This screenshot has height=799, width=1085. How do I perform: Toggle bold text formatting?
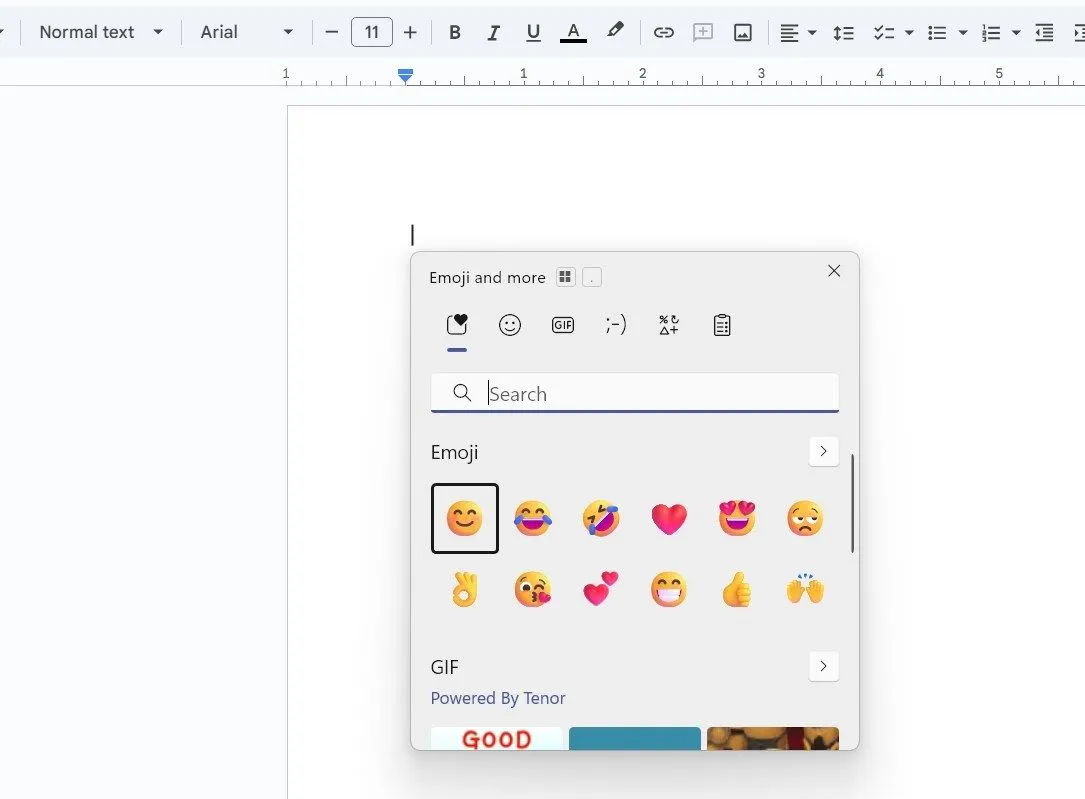454,32
